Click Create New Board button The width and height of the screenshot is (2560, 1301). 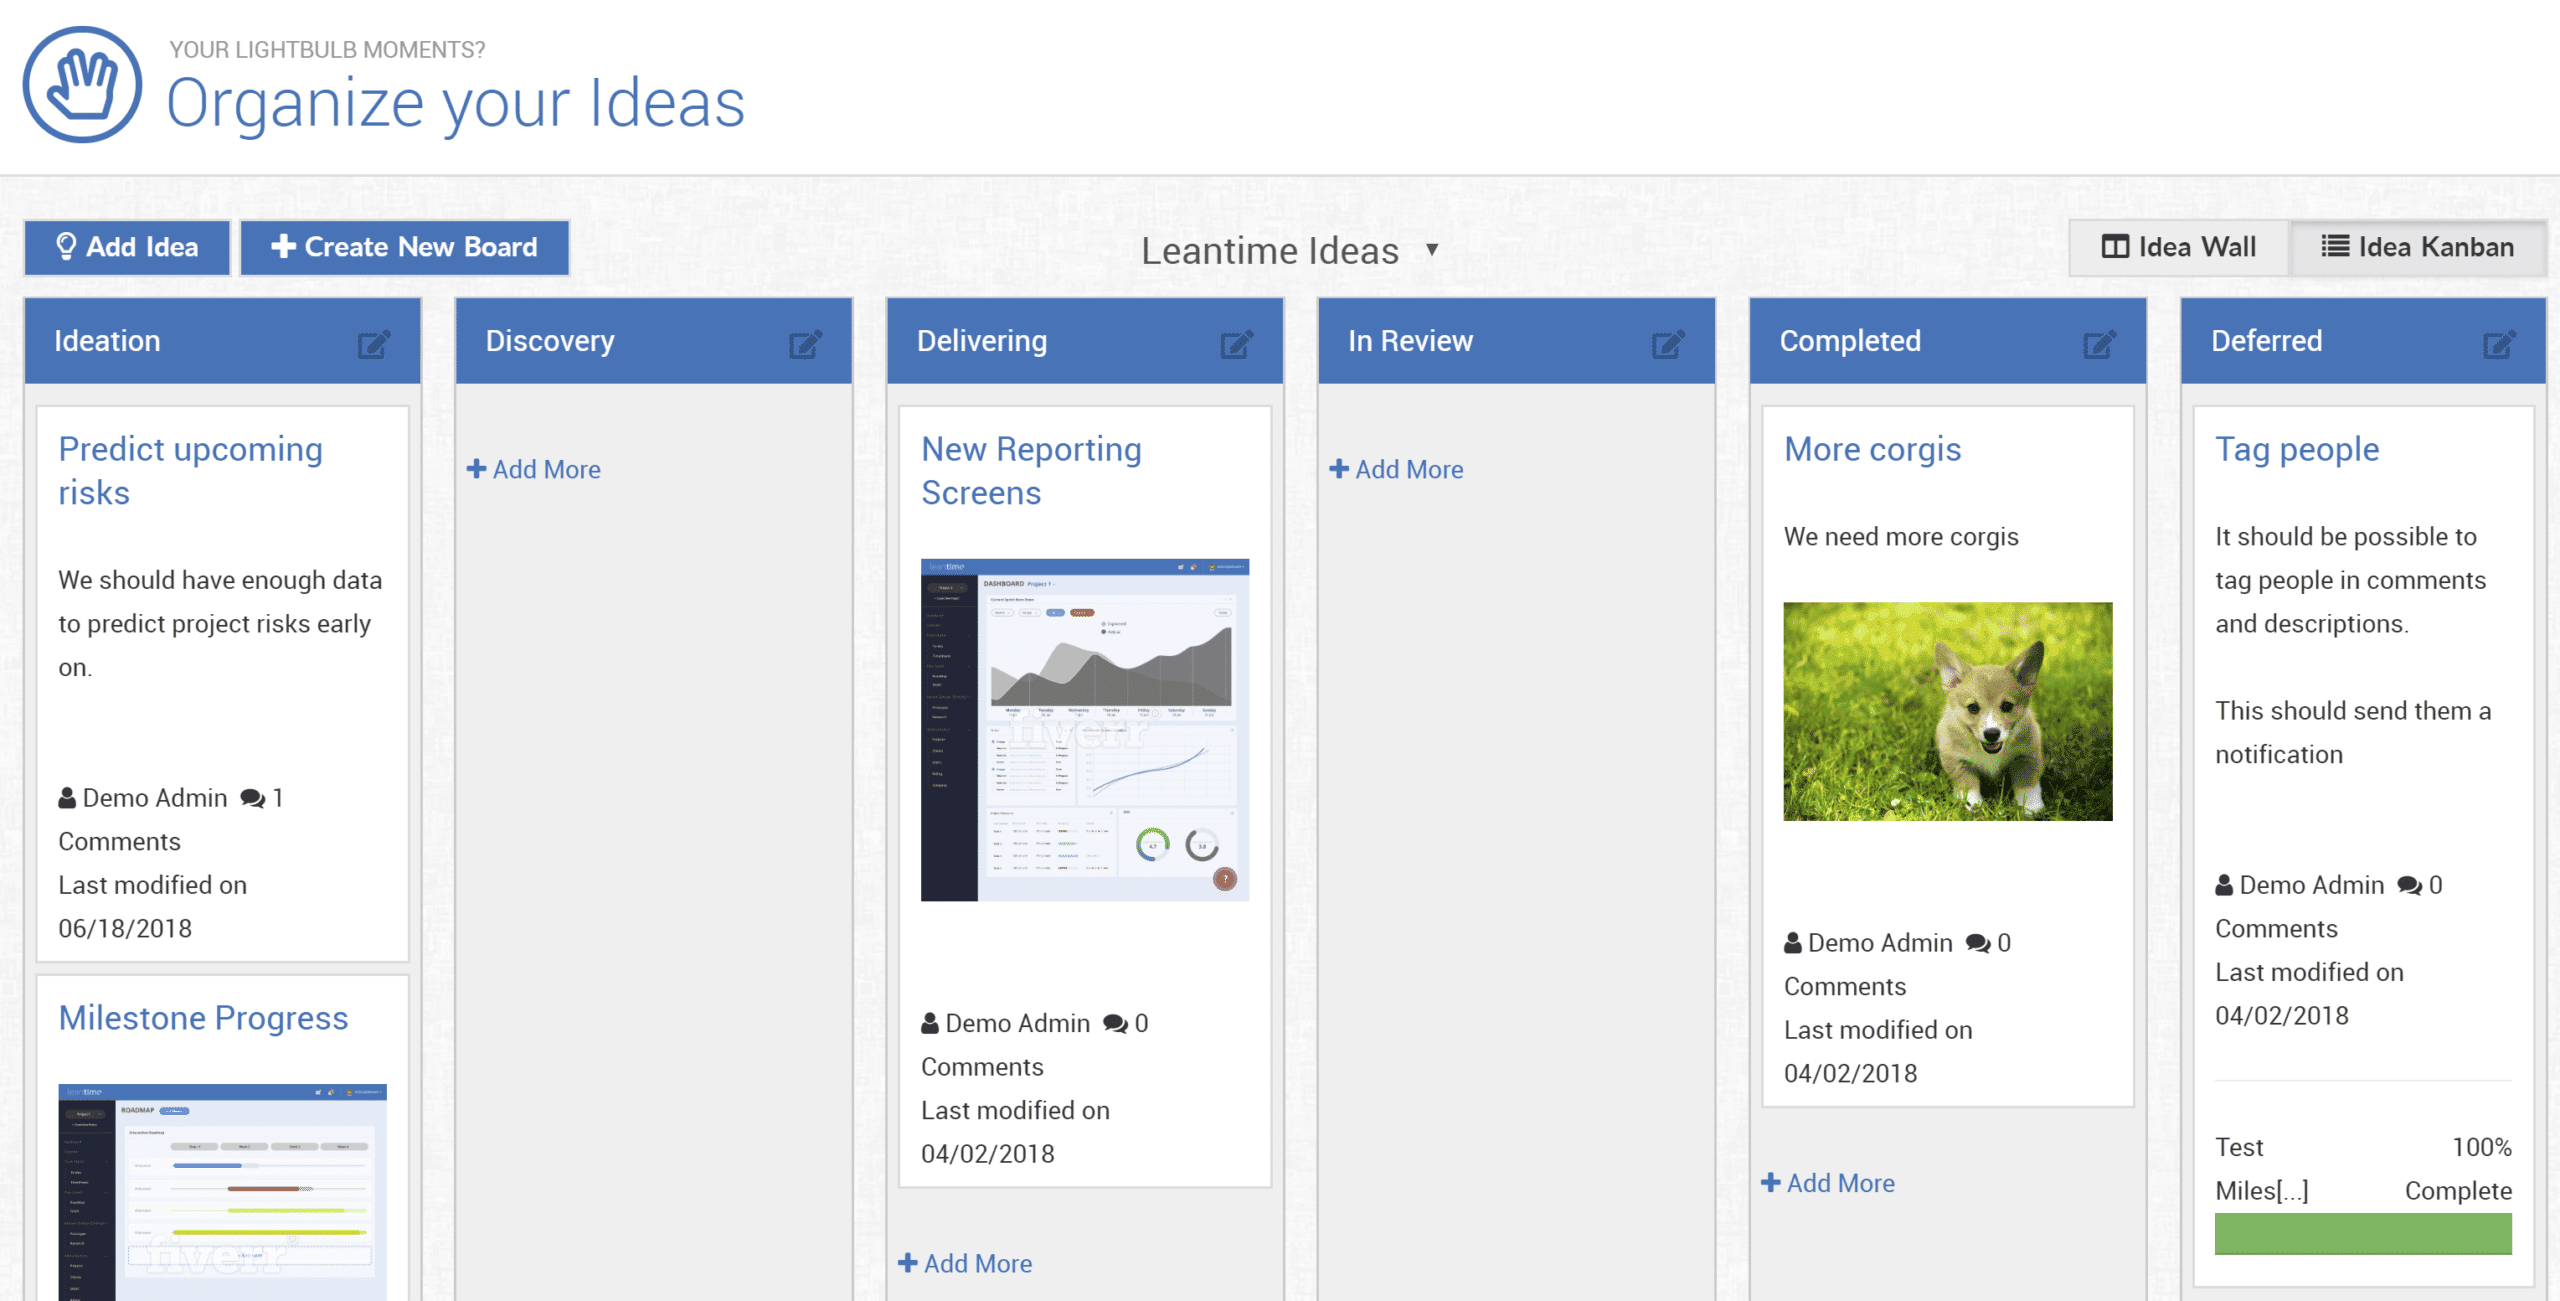405,247
